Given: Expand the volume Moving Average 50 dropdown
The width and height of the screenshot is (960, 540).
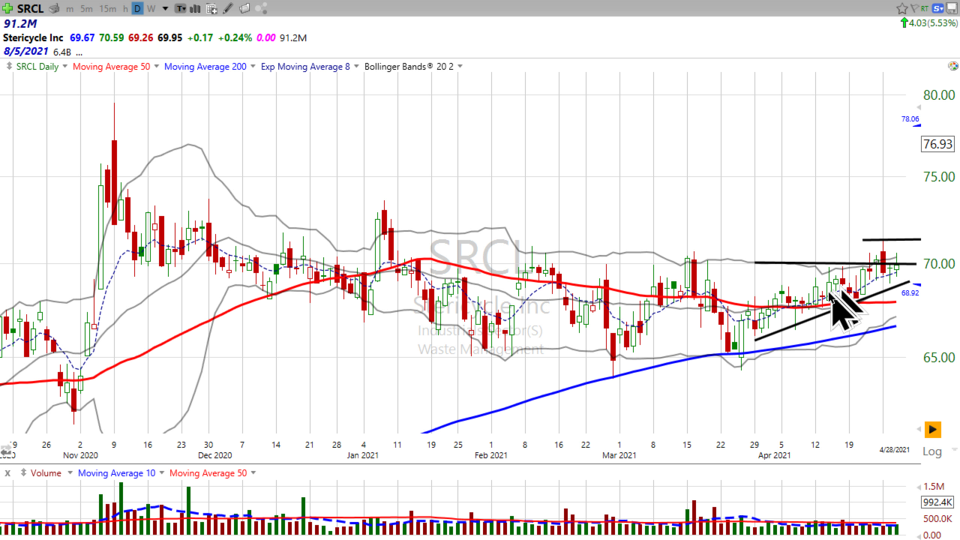Looking at the screenshot, I should 253,473.
